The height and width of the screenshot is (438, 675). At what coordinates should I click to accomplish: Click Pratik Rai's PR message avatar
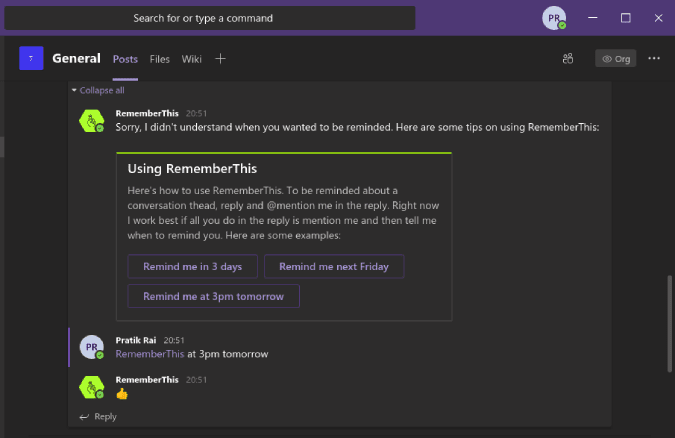(92, 347)
